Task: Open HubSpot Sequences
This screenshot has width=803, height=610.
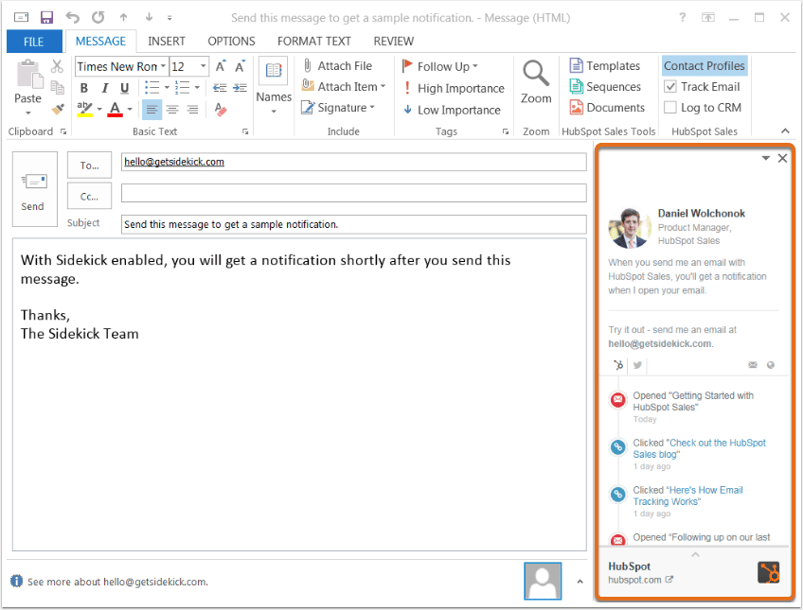Action: 605,87
